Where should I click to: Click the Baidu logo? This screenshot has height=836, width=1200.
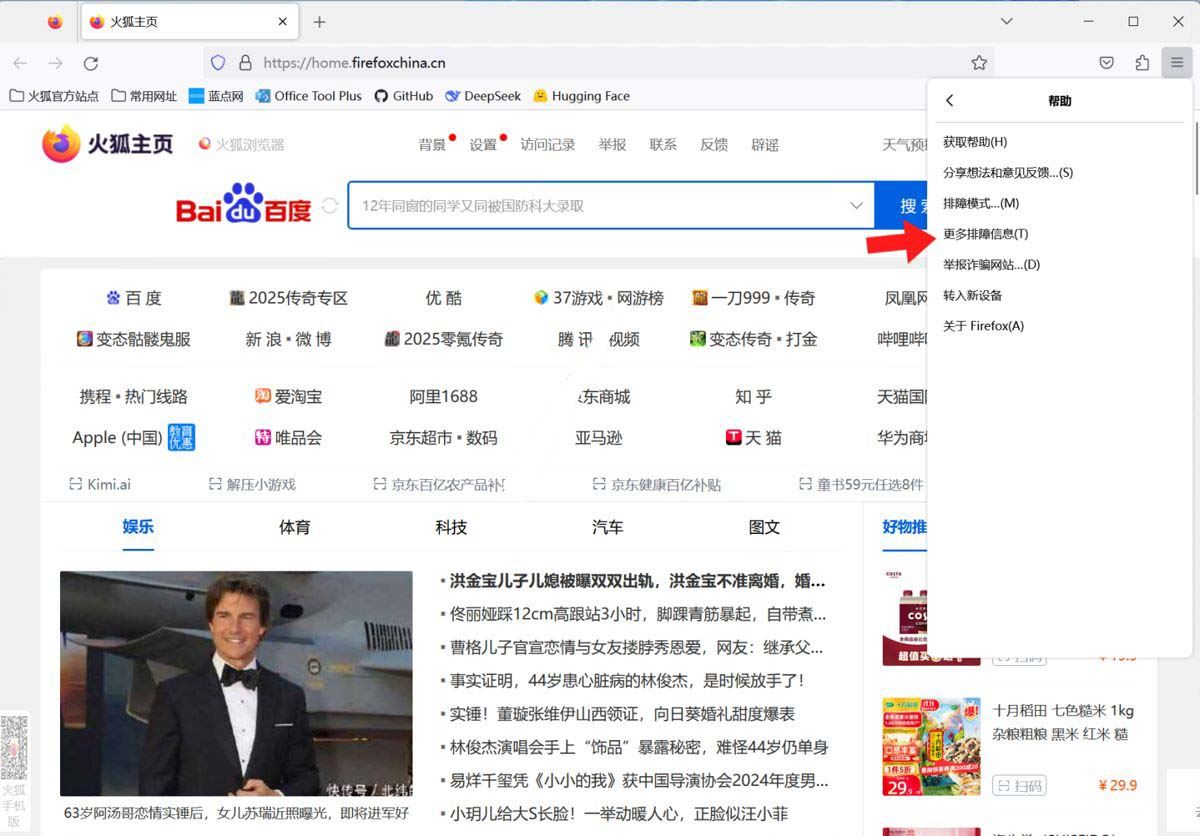[x=244, y=204]
